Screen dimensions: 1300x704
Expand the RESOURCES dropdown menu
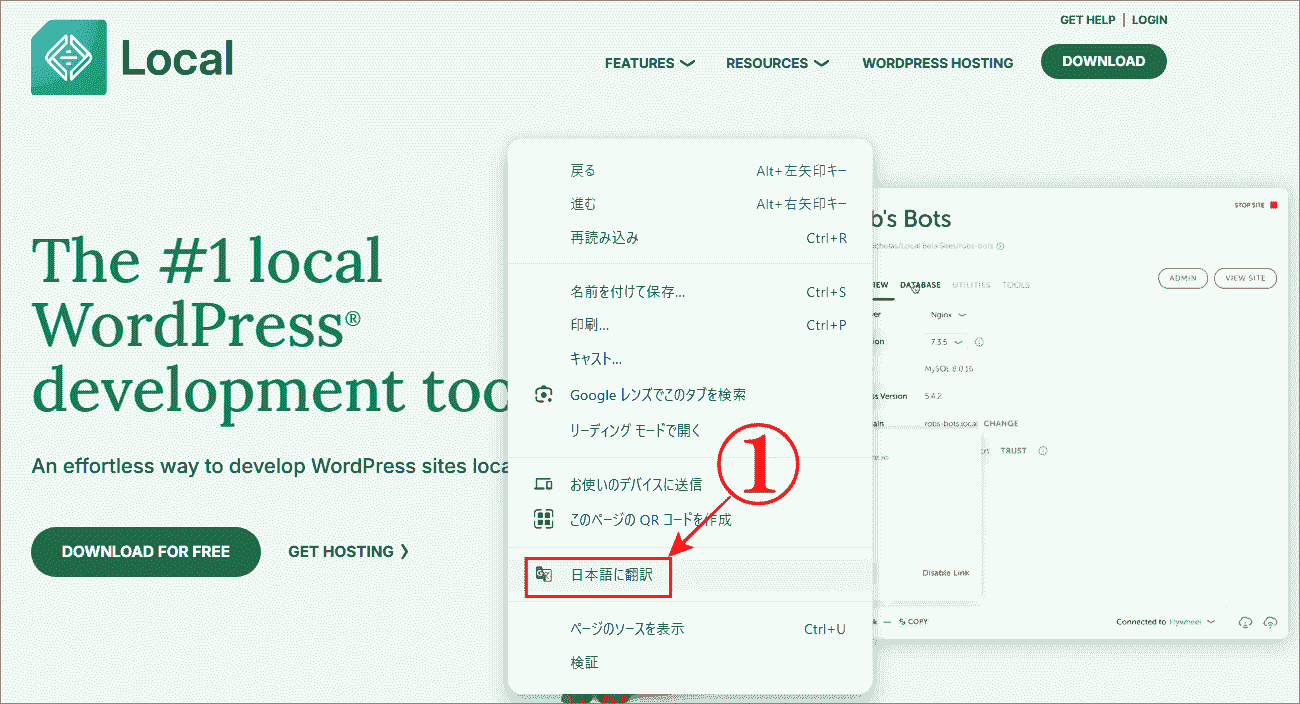point(777,63)
